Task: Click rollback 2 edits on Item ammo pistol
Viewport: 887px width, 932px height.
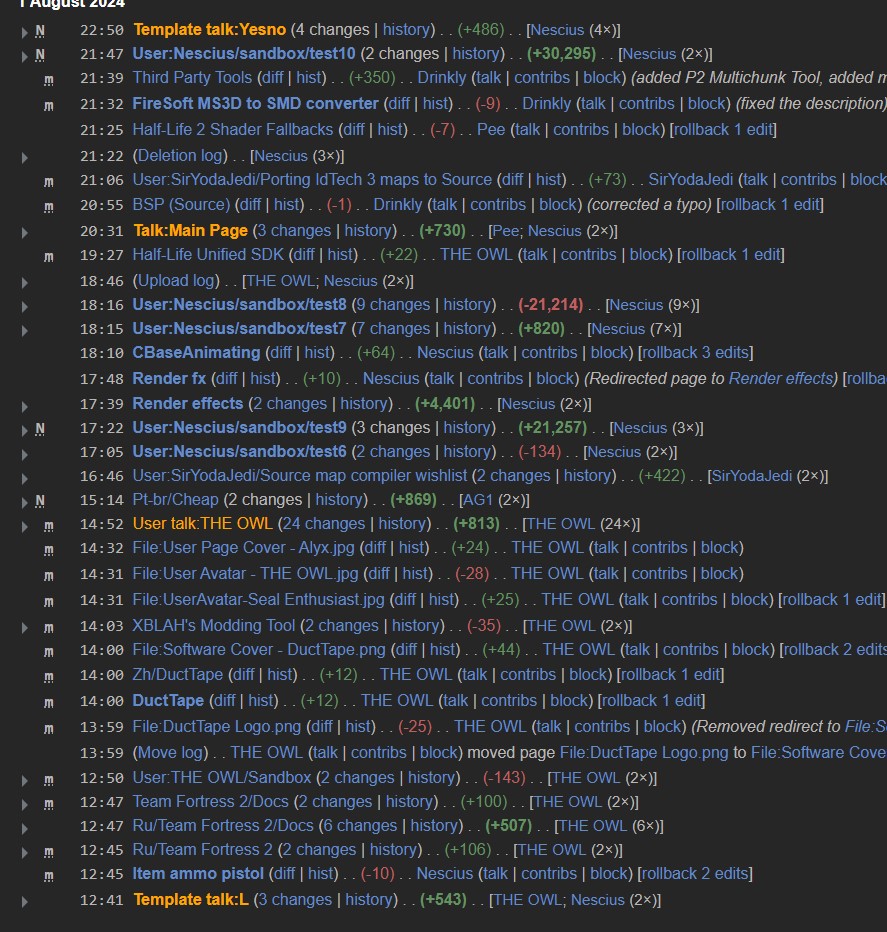Action: tap(695, 873)
